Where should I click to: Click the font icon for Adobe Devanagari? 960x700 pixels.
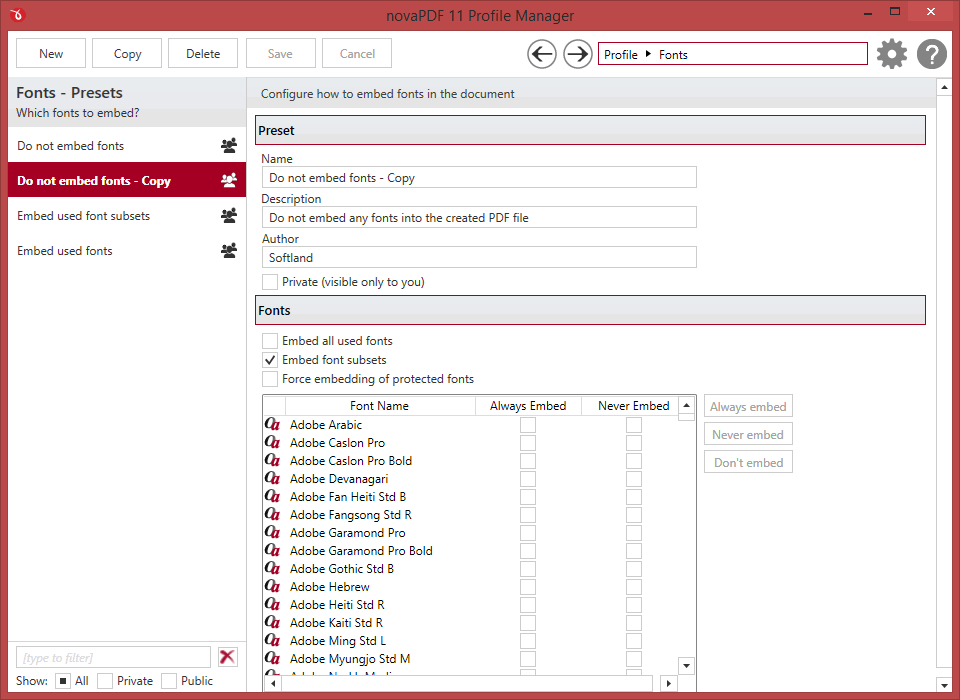[x=272, y=478]
